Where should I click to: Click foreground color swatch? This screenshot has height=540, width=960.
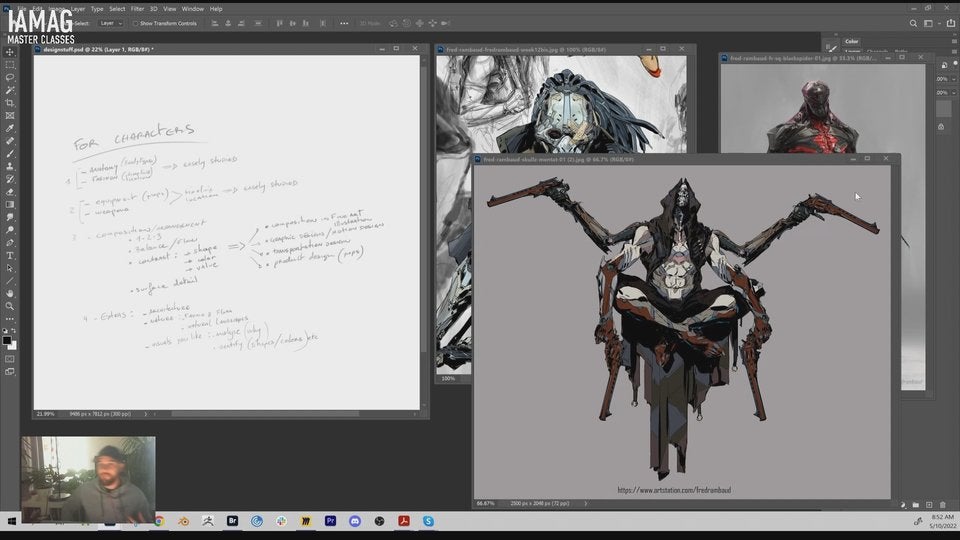point(7,340)
